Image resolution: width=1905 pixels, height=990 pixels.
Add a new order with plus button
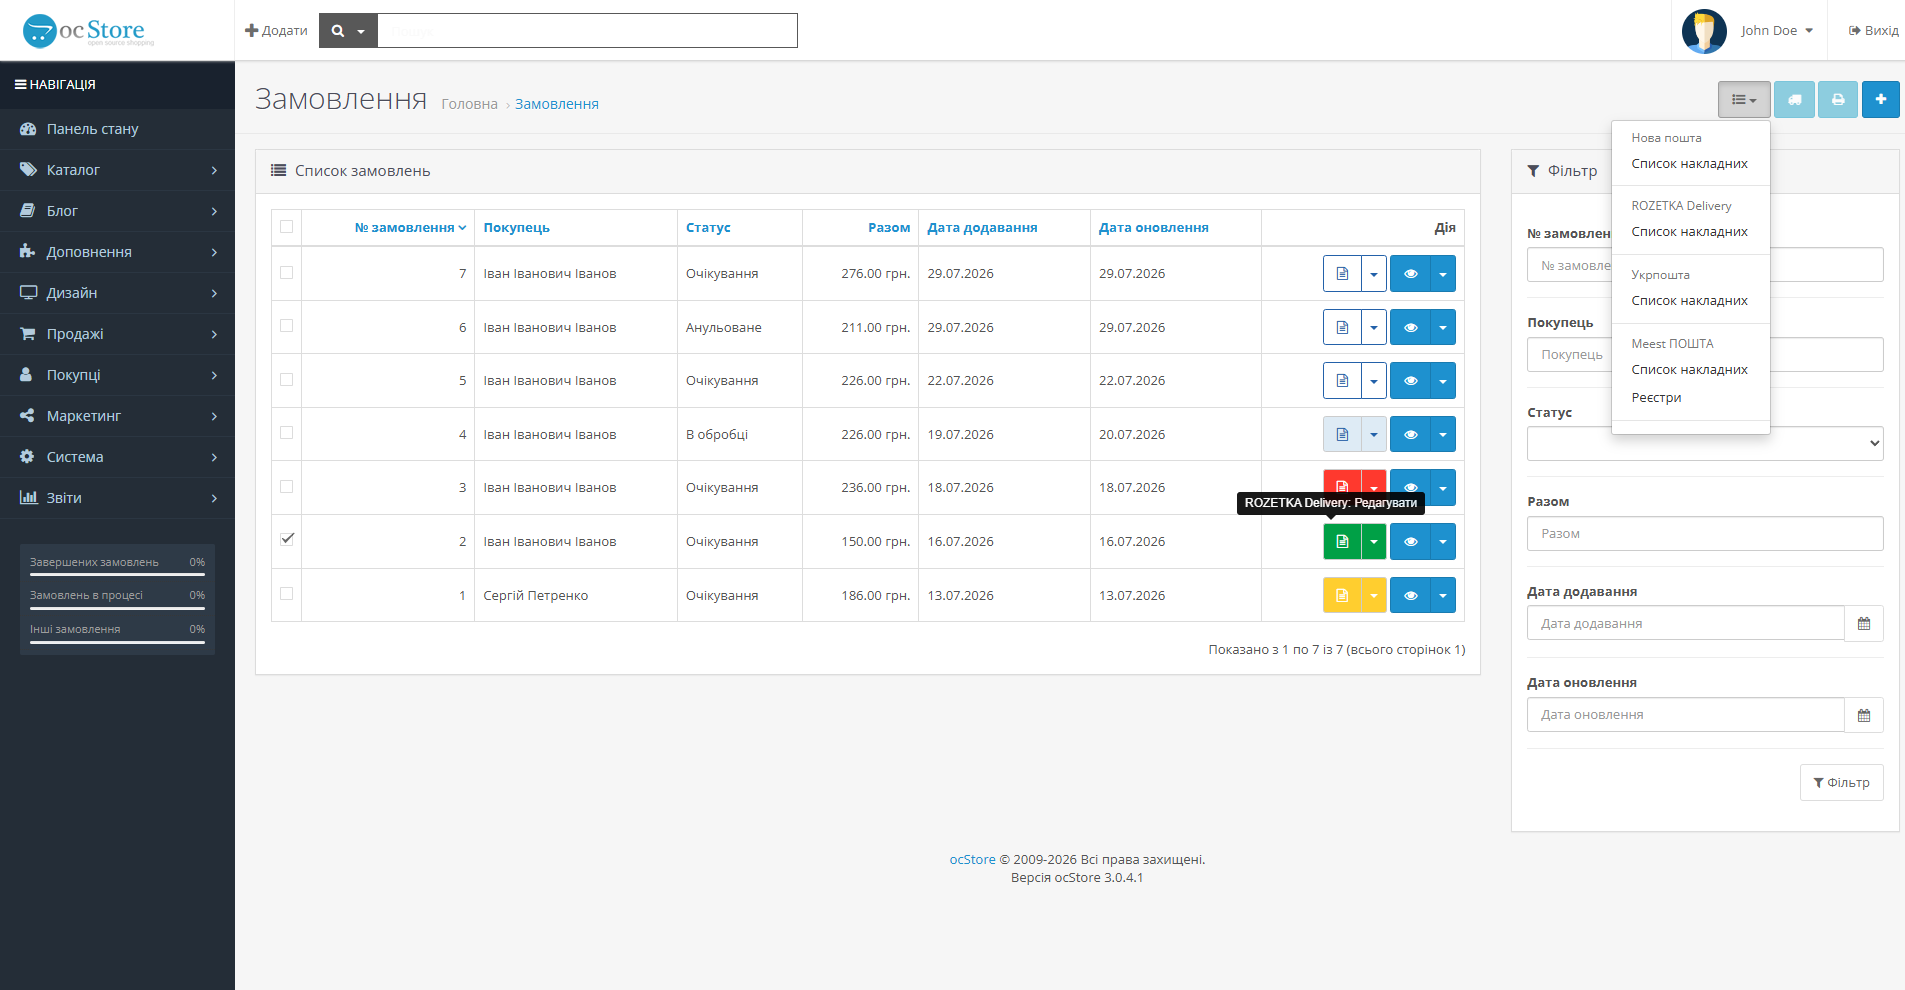click(1881, 100)
